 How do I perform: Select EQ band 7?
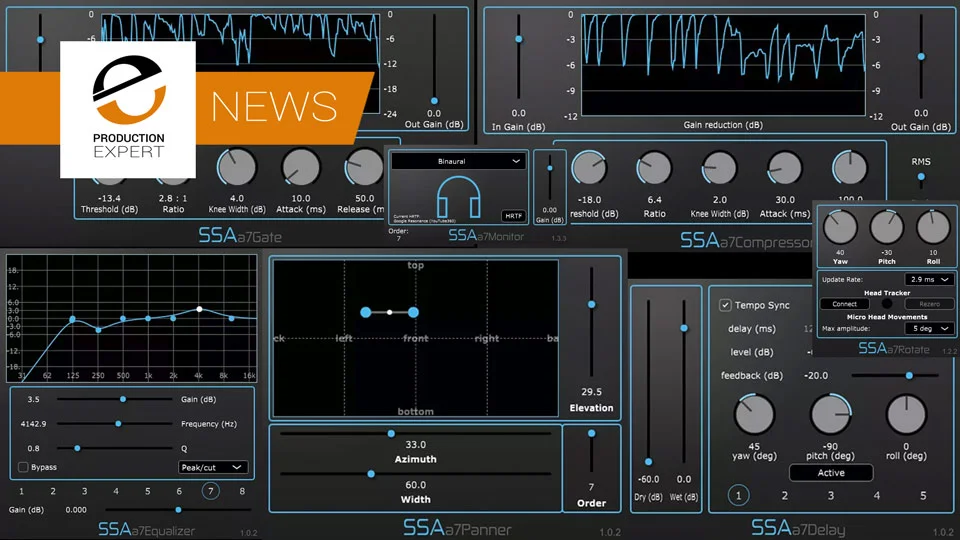tap(211, 491)
